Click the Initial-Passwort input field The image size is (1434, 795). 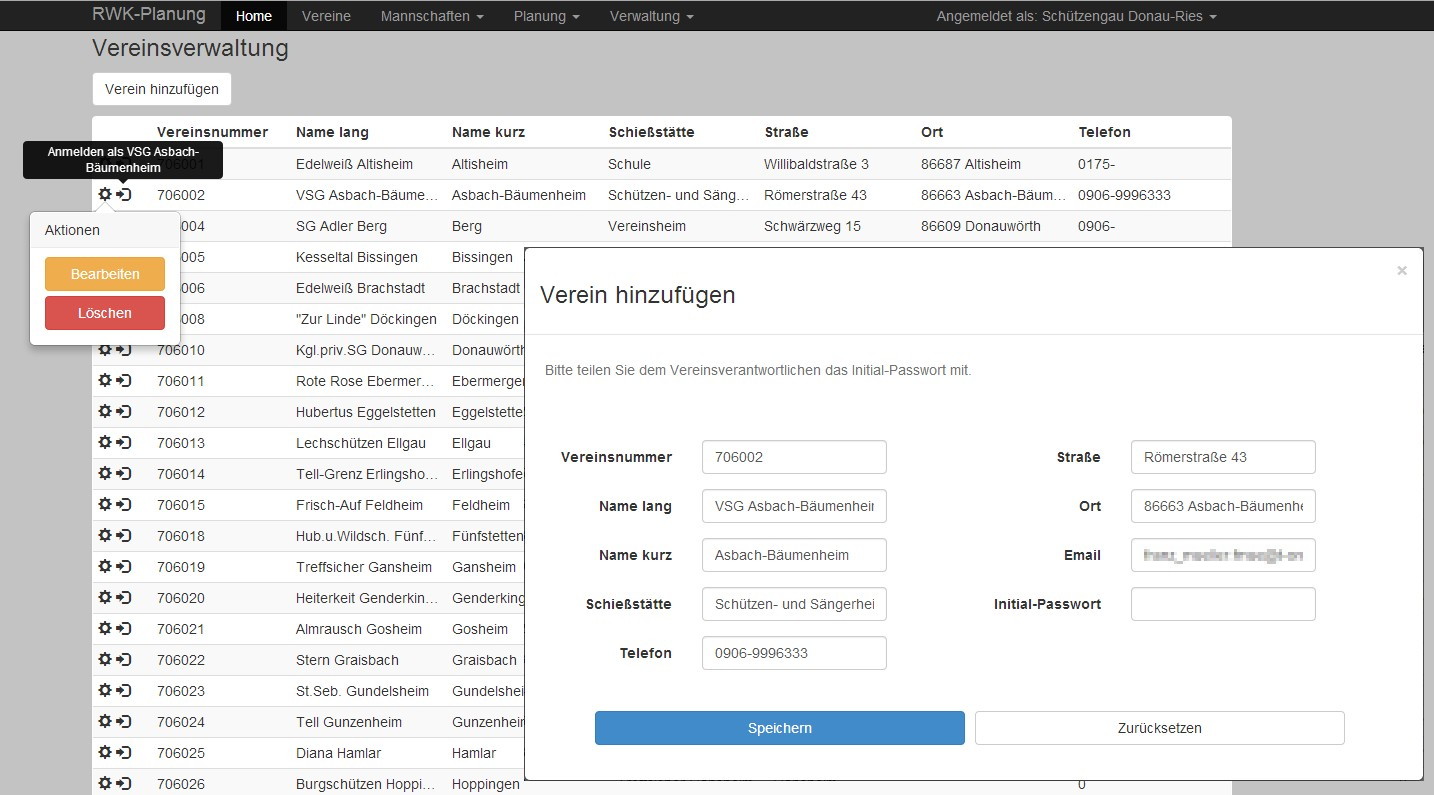[1222, 604]
